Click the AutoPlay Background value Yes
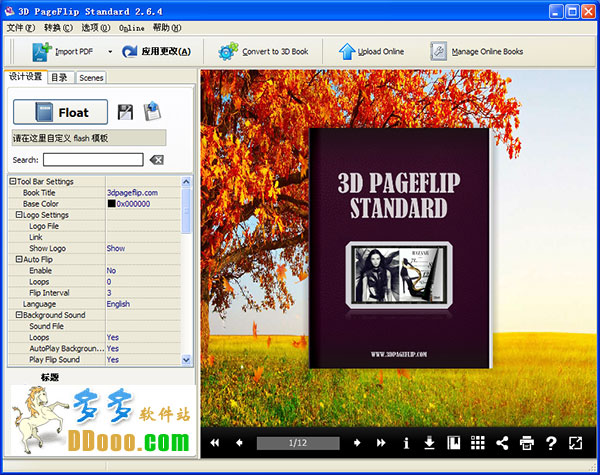 [x=112, y=348]
